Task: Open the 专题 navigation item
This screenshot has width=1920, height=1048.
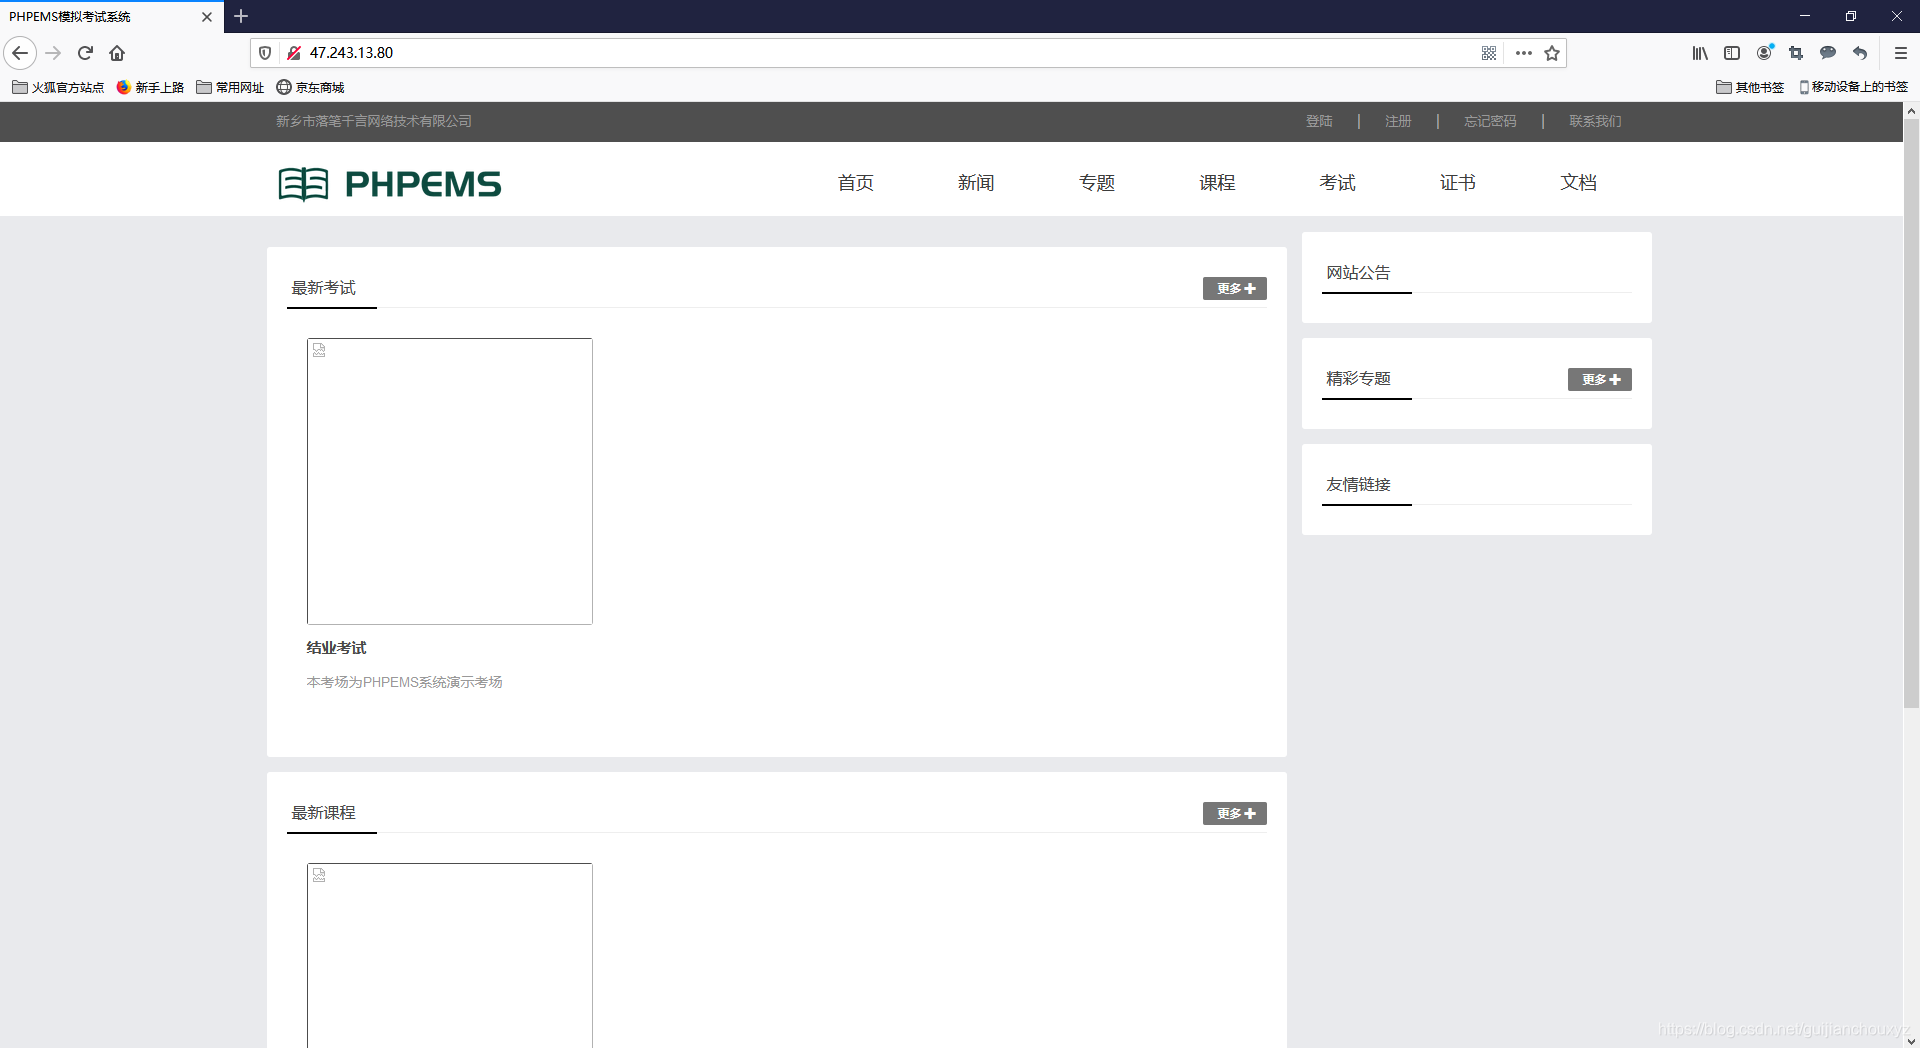Action: [1097, 183]
